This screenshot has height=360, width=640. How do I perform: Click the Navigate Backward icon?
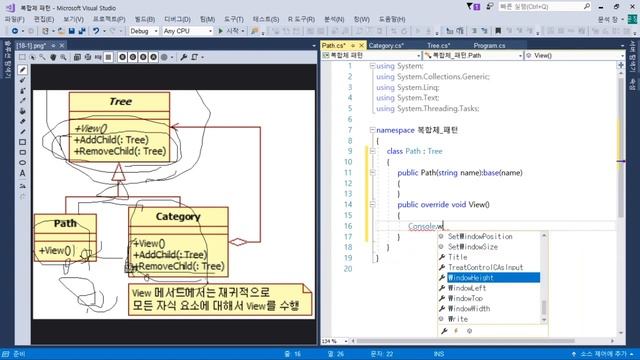pos(15,31)
